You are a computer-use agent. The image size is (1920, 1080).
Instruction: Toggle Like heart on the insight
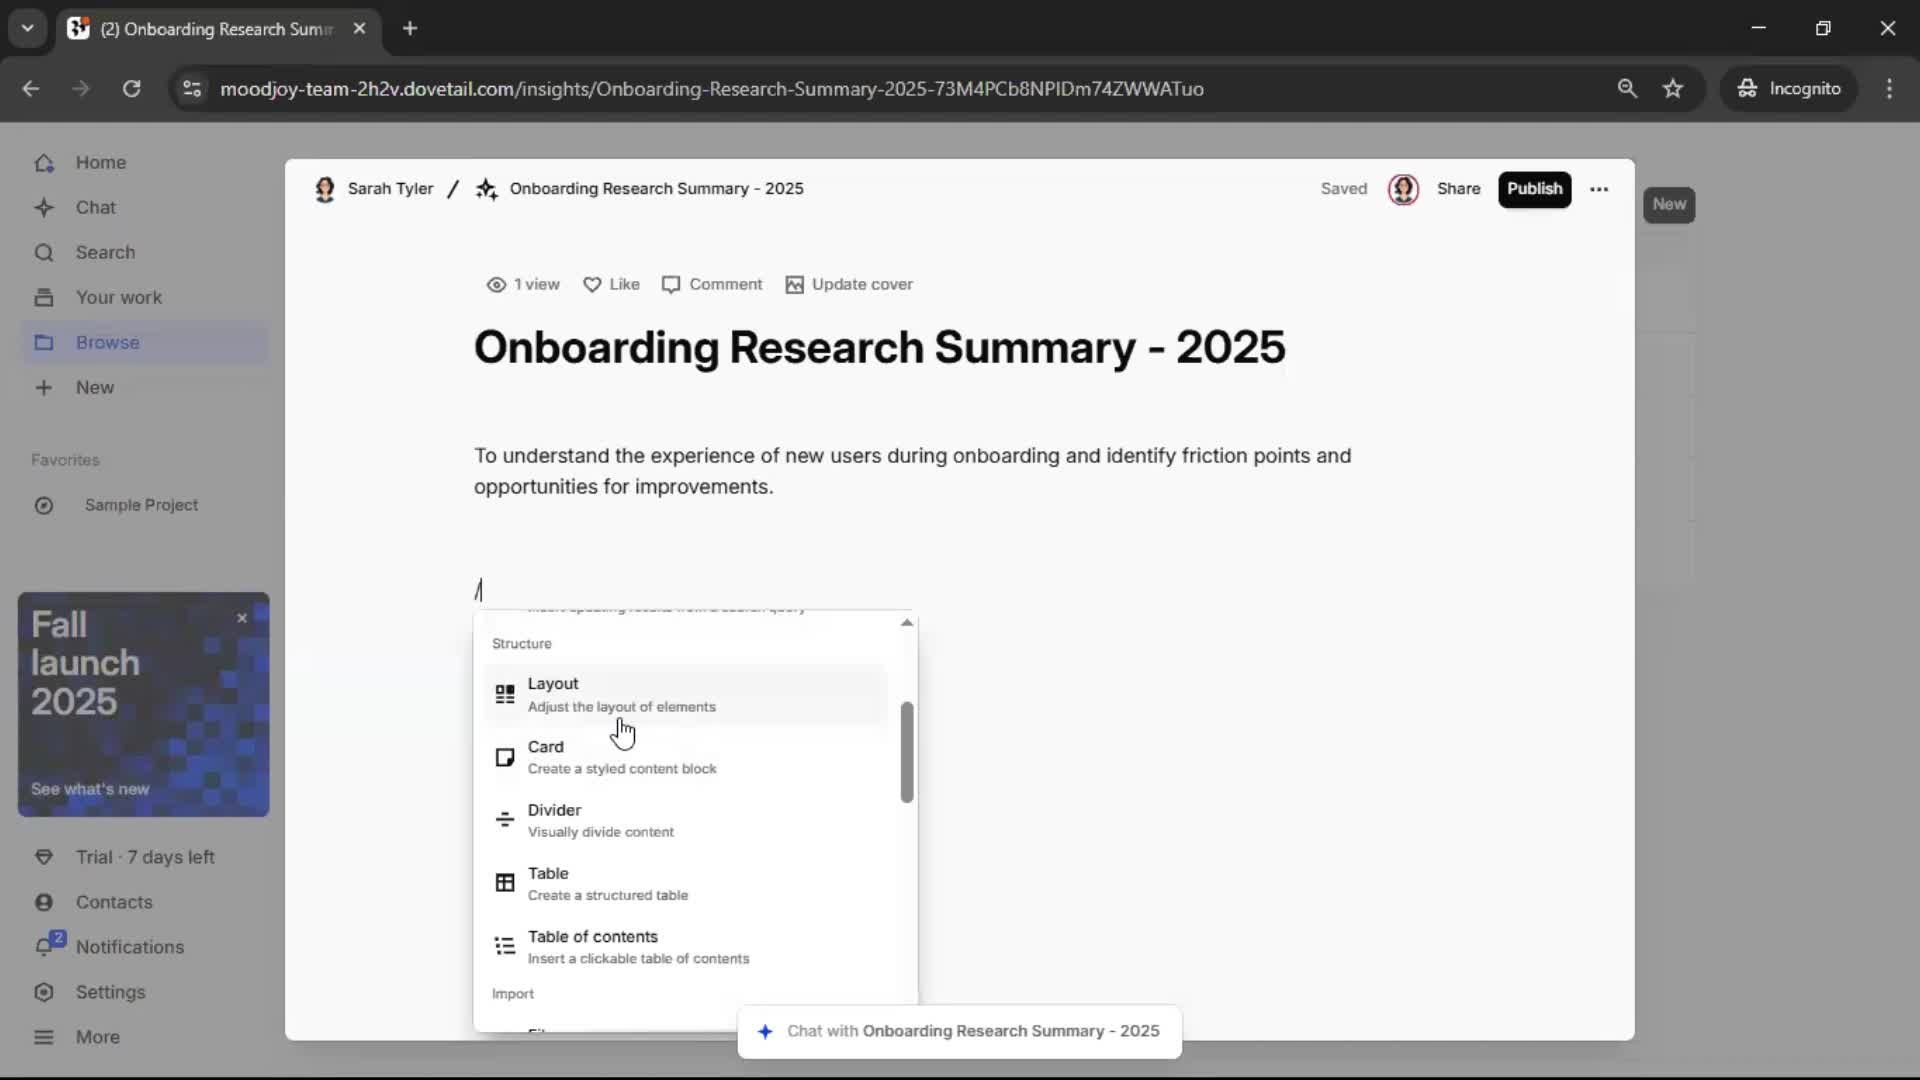(x=592, y=285)
